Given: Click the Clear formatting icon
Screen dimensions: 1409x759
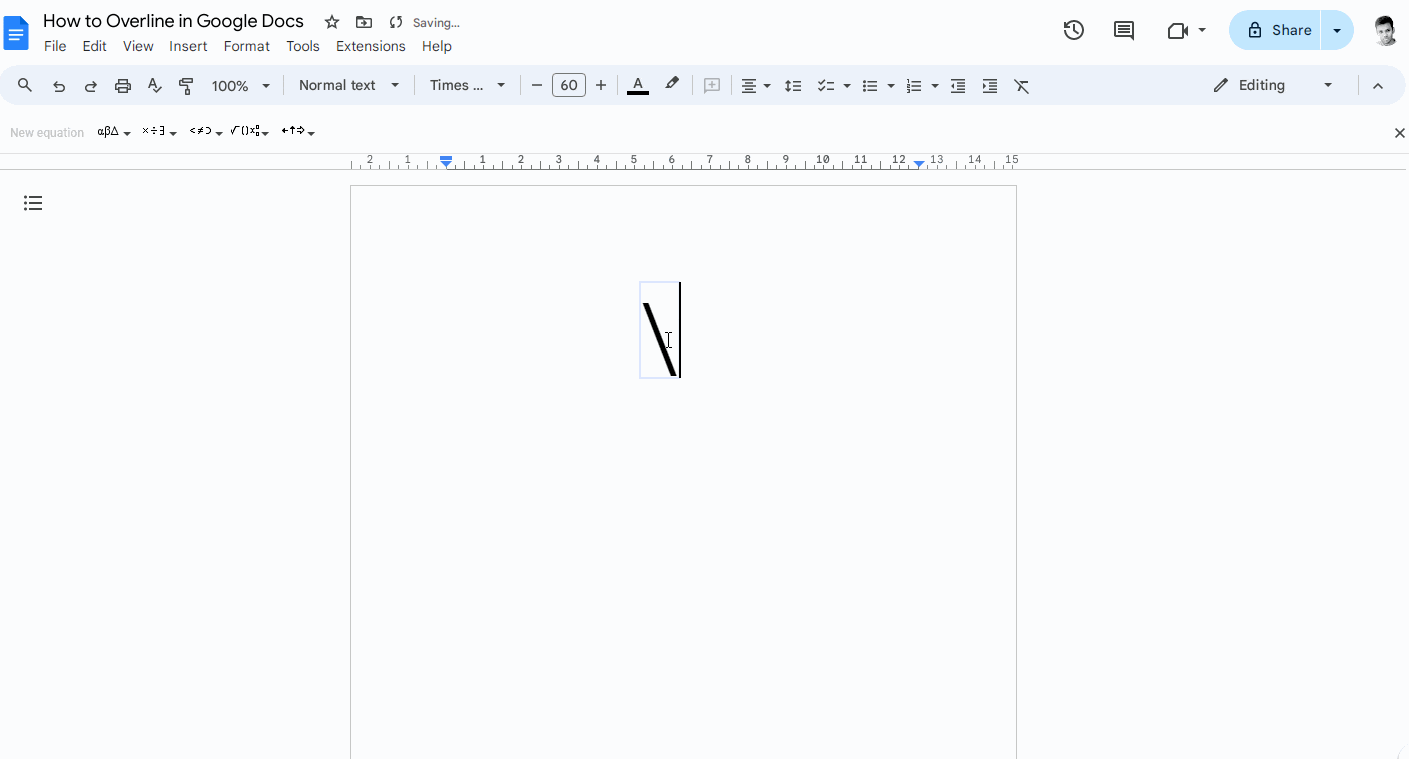Looking at the screenshot, I should pos(1021,85).
